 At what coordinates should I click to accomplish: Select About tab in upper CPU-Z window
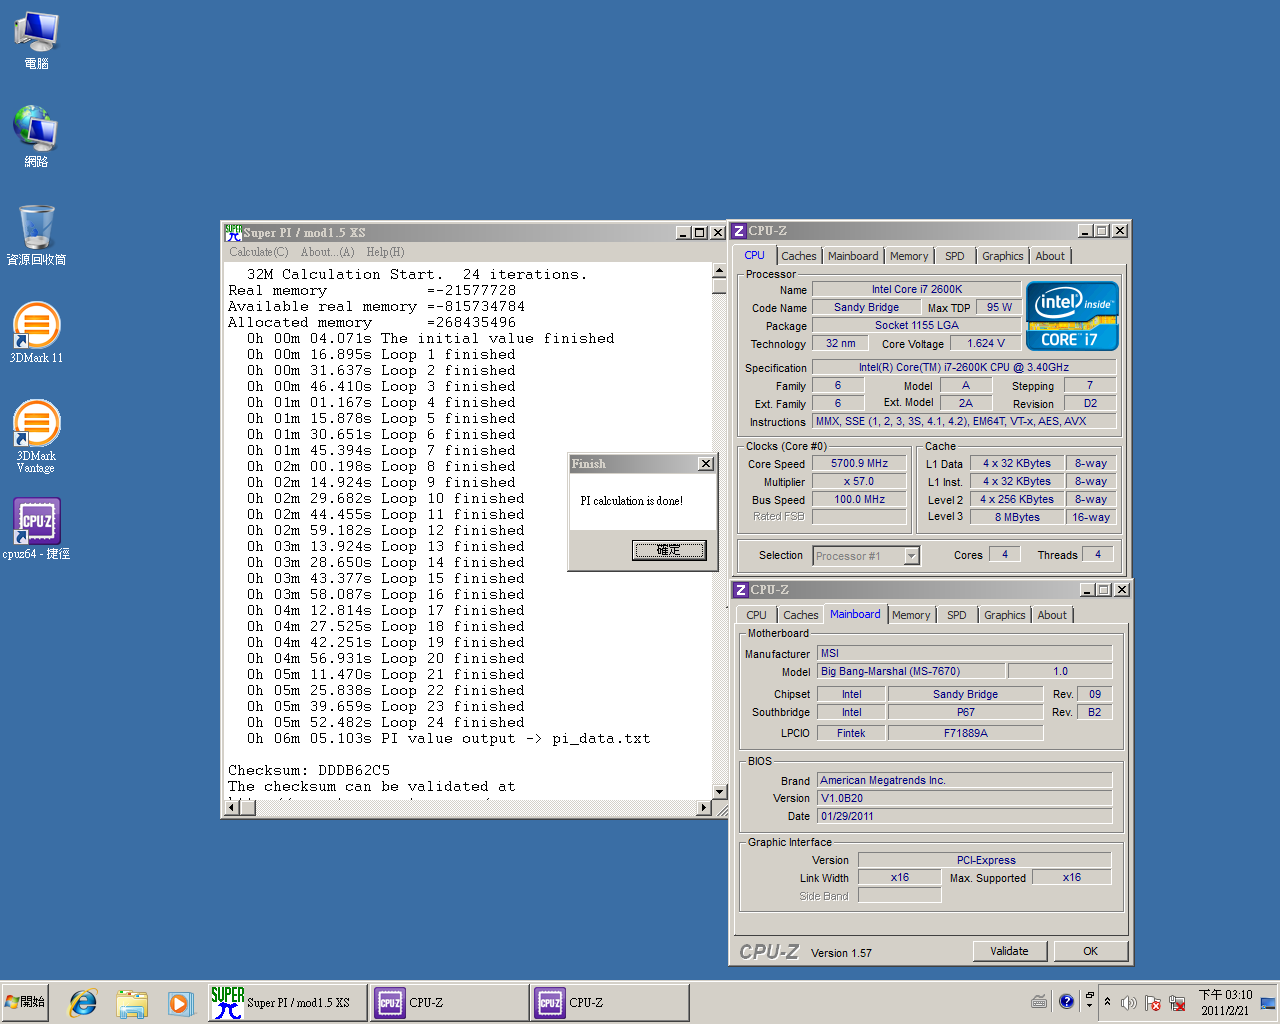(1050, 256)
